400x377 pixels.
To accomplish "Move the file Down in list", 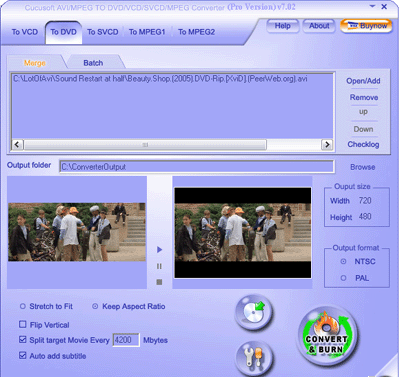I will click(x=363, y=129).
